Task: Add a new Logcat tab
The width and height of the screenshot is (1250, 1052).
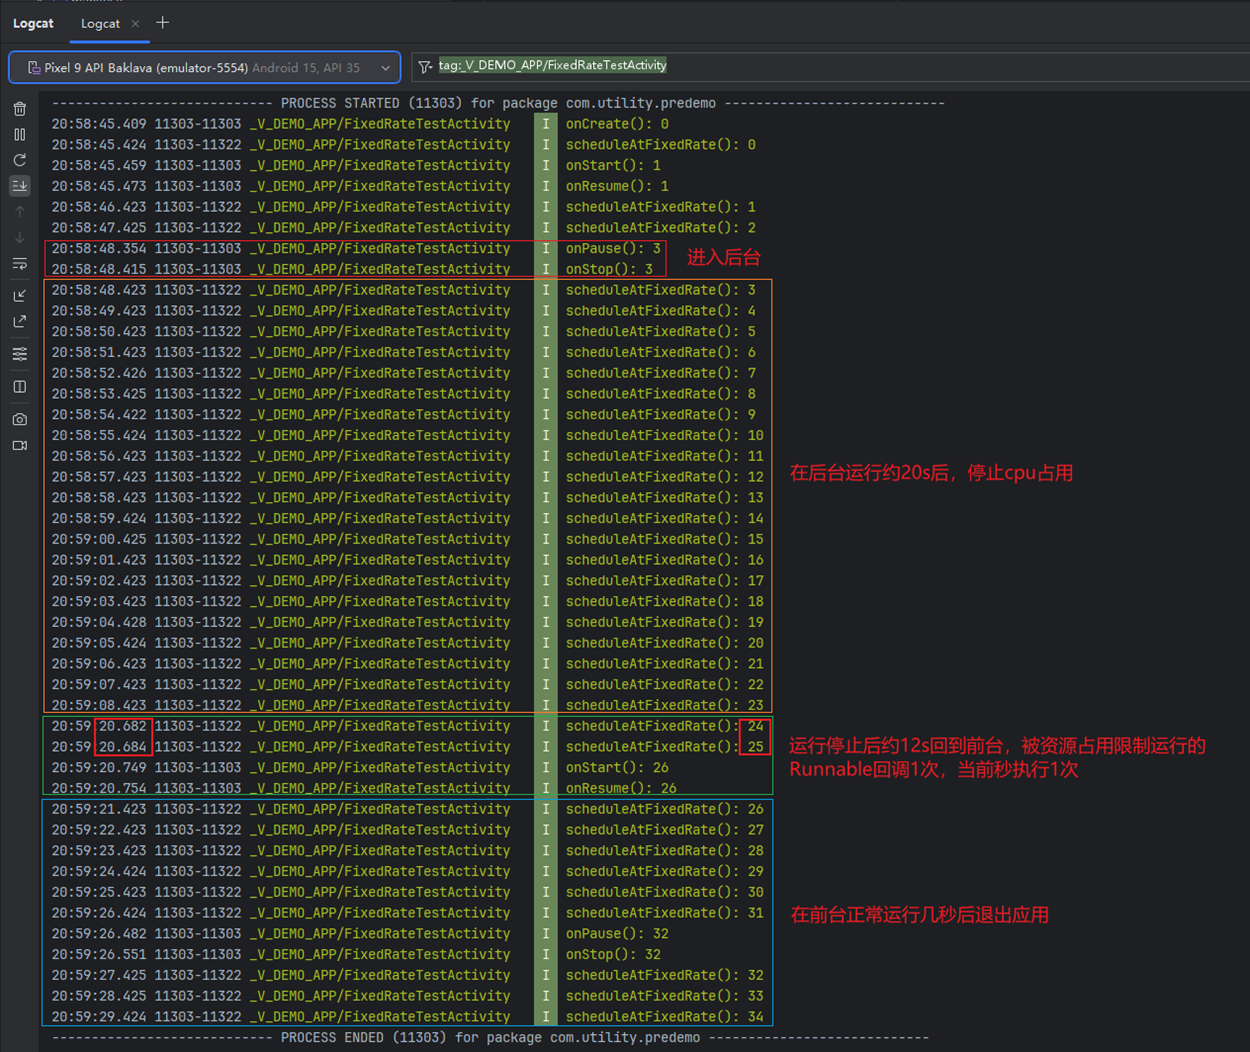Action: 163,23
